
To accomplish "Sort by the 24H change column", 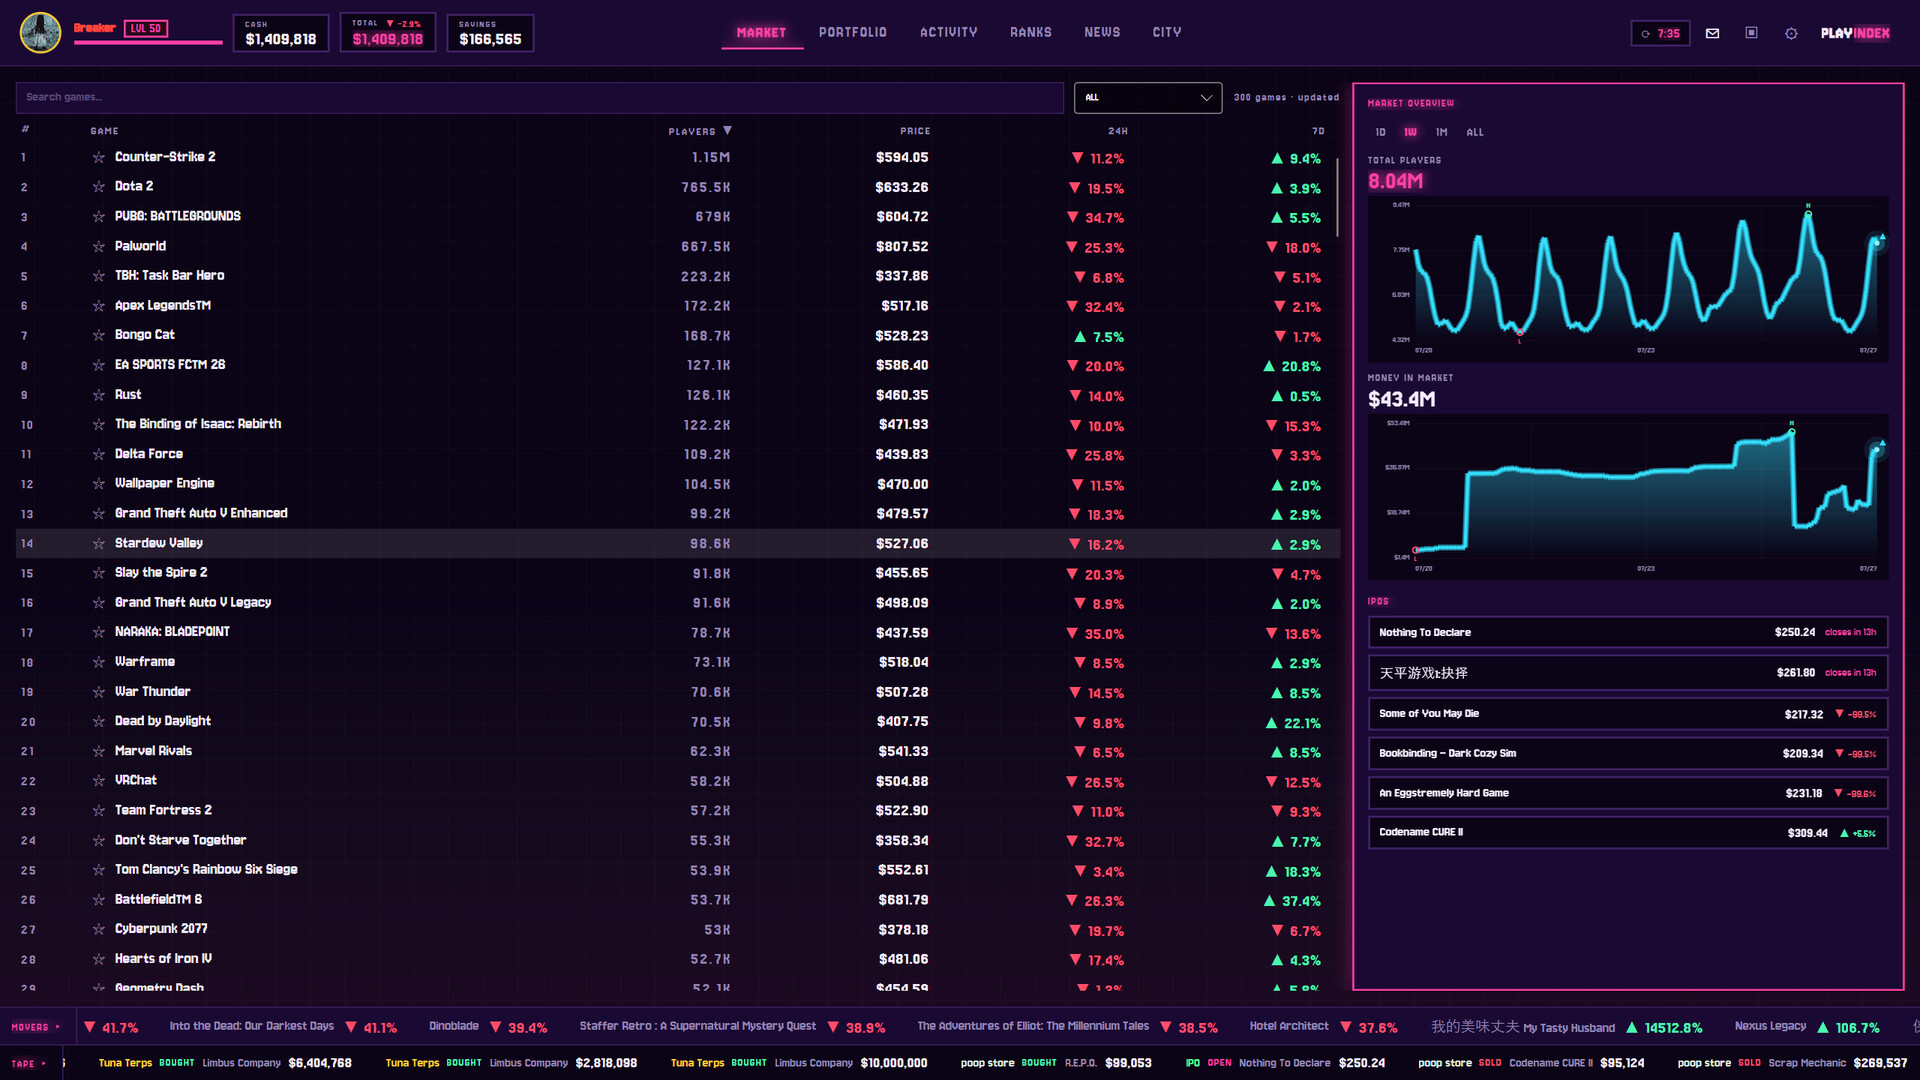I will pos(1118,131).
